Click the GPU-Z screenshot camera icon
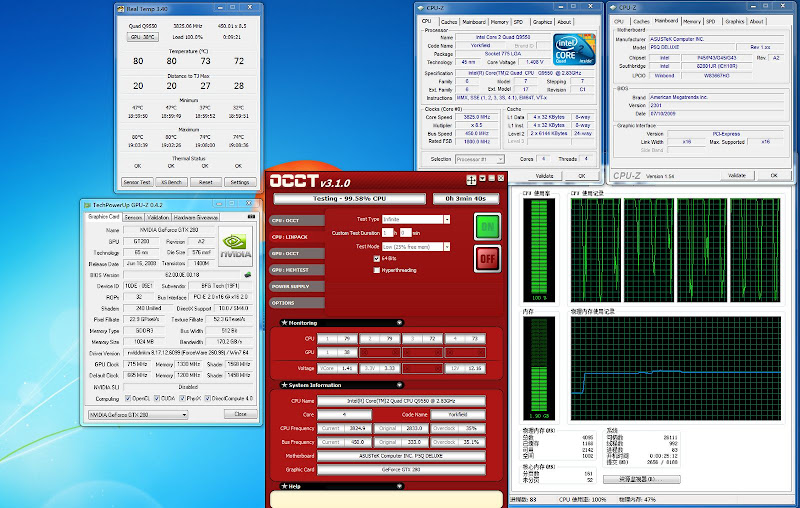 [x=251, y=217]
